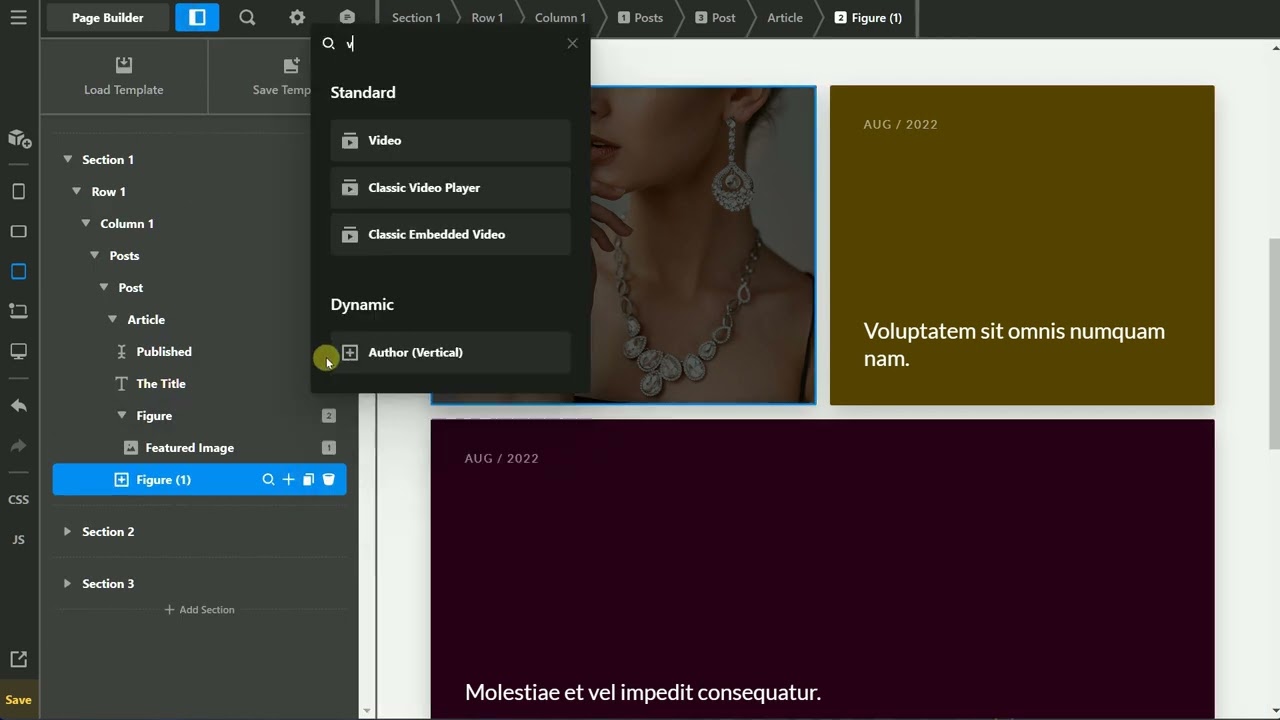Click the element search input field
Viewport: 1280px width, 720px height.
coord(450,43)
